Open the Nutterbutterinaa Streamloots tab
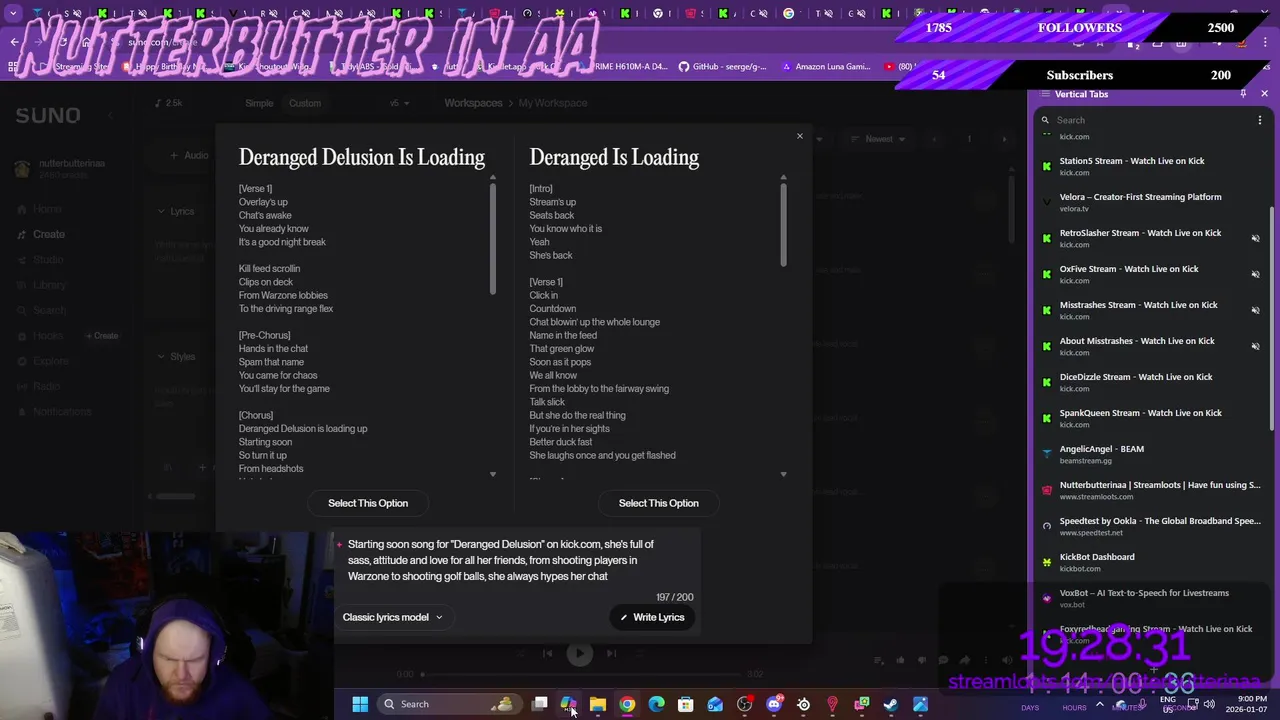This screenshot has width=1280, height=720. [1150, 490]
